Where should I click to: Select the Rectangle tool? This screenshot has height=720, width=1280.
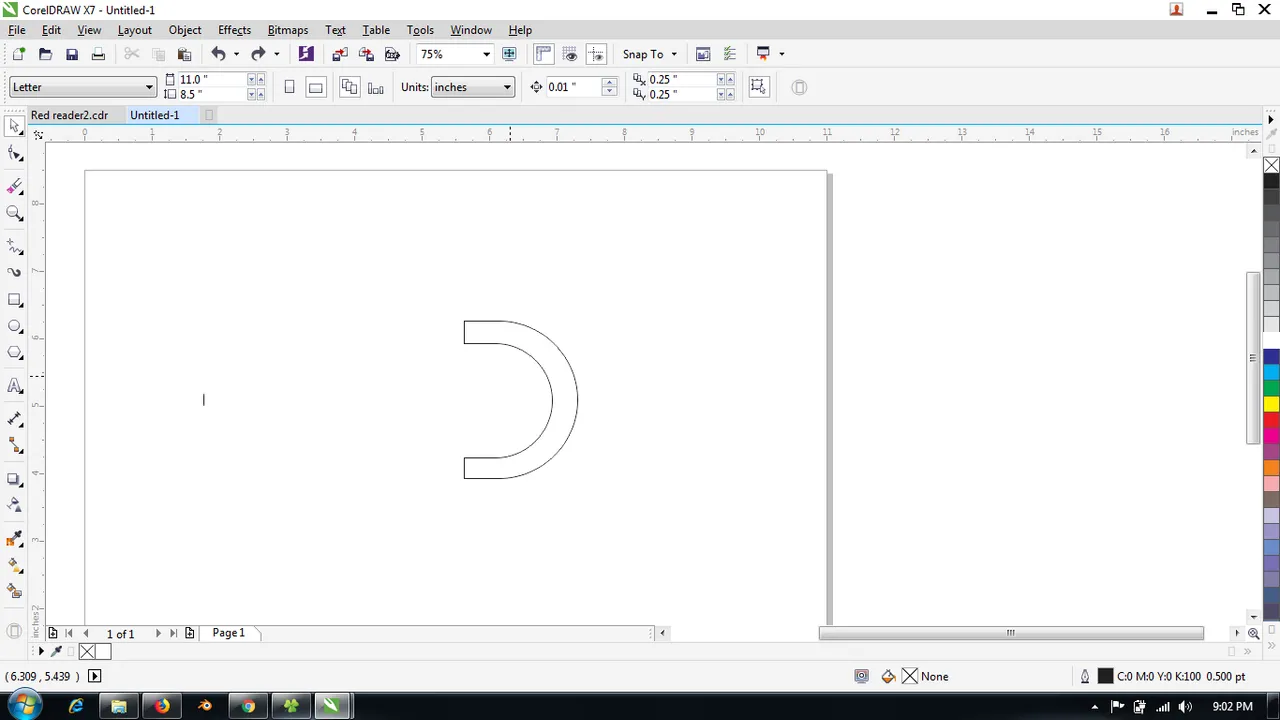click(x=14, y=300)
